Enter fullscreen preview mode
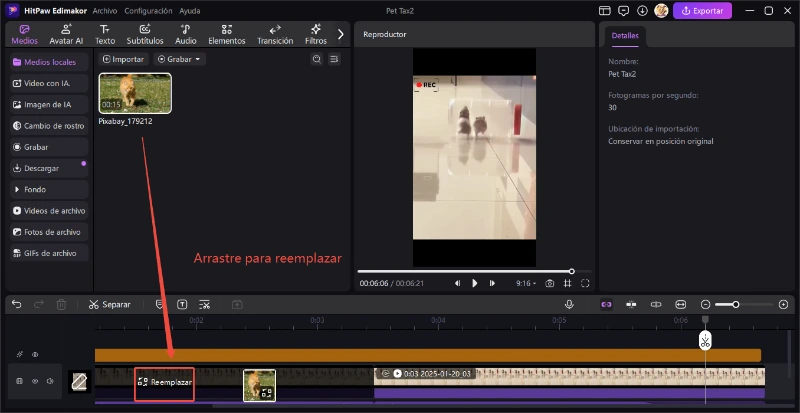 (585, 283)
